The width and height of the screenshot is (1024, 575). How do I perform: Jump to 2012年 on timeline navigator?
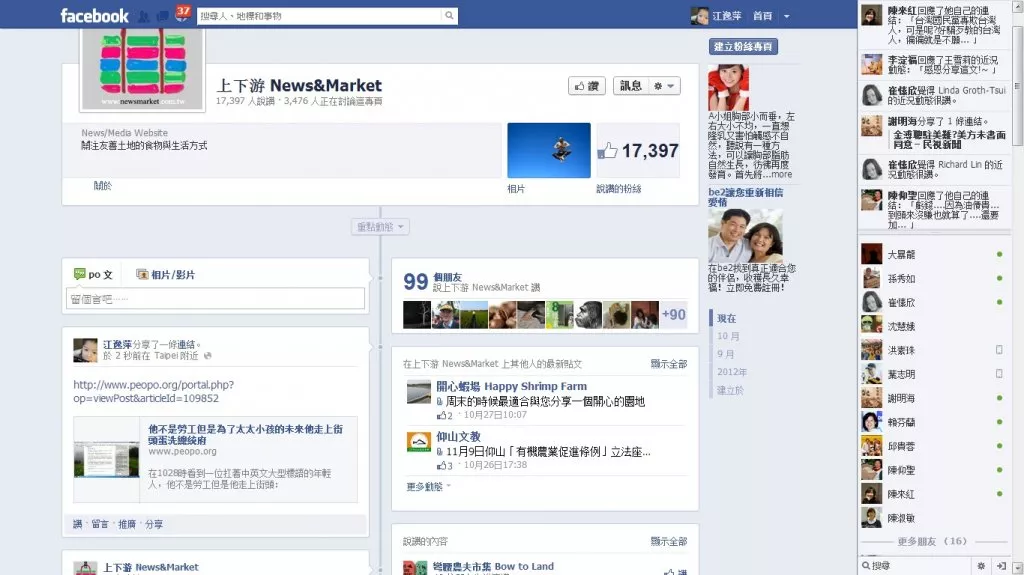point(732,372)
